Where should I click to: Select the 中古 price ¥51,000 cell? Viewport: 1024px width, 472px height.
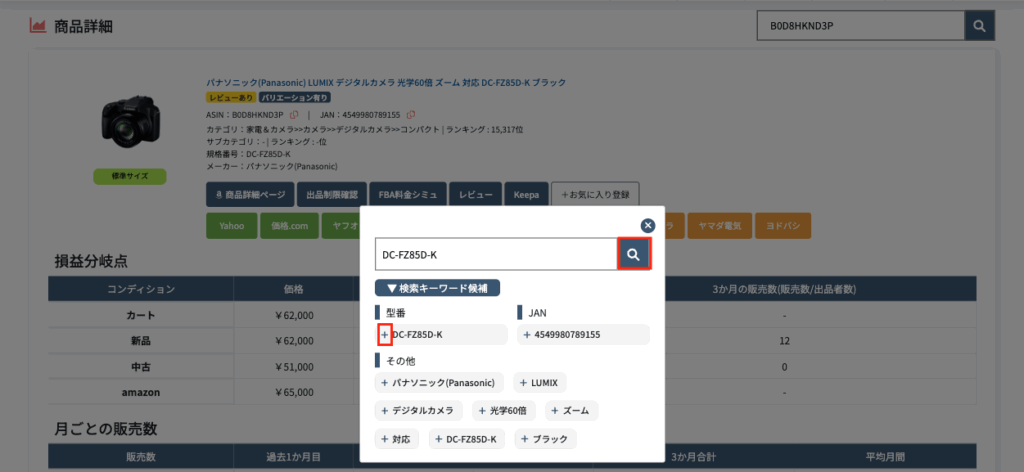[294, 367]
